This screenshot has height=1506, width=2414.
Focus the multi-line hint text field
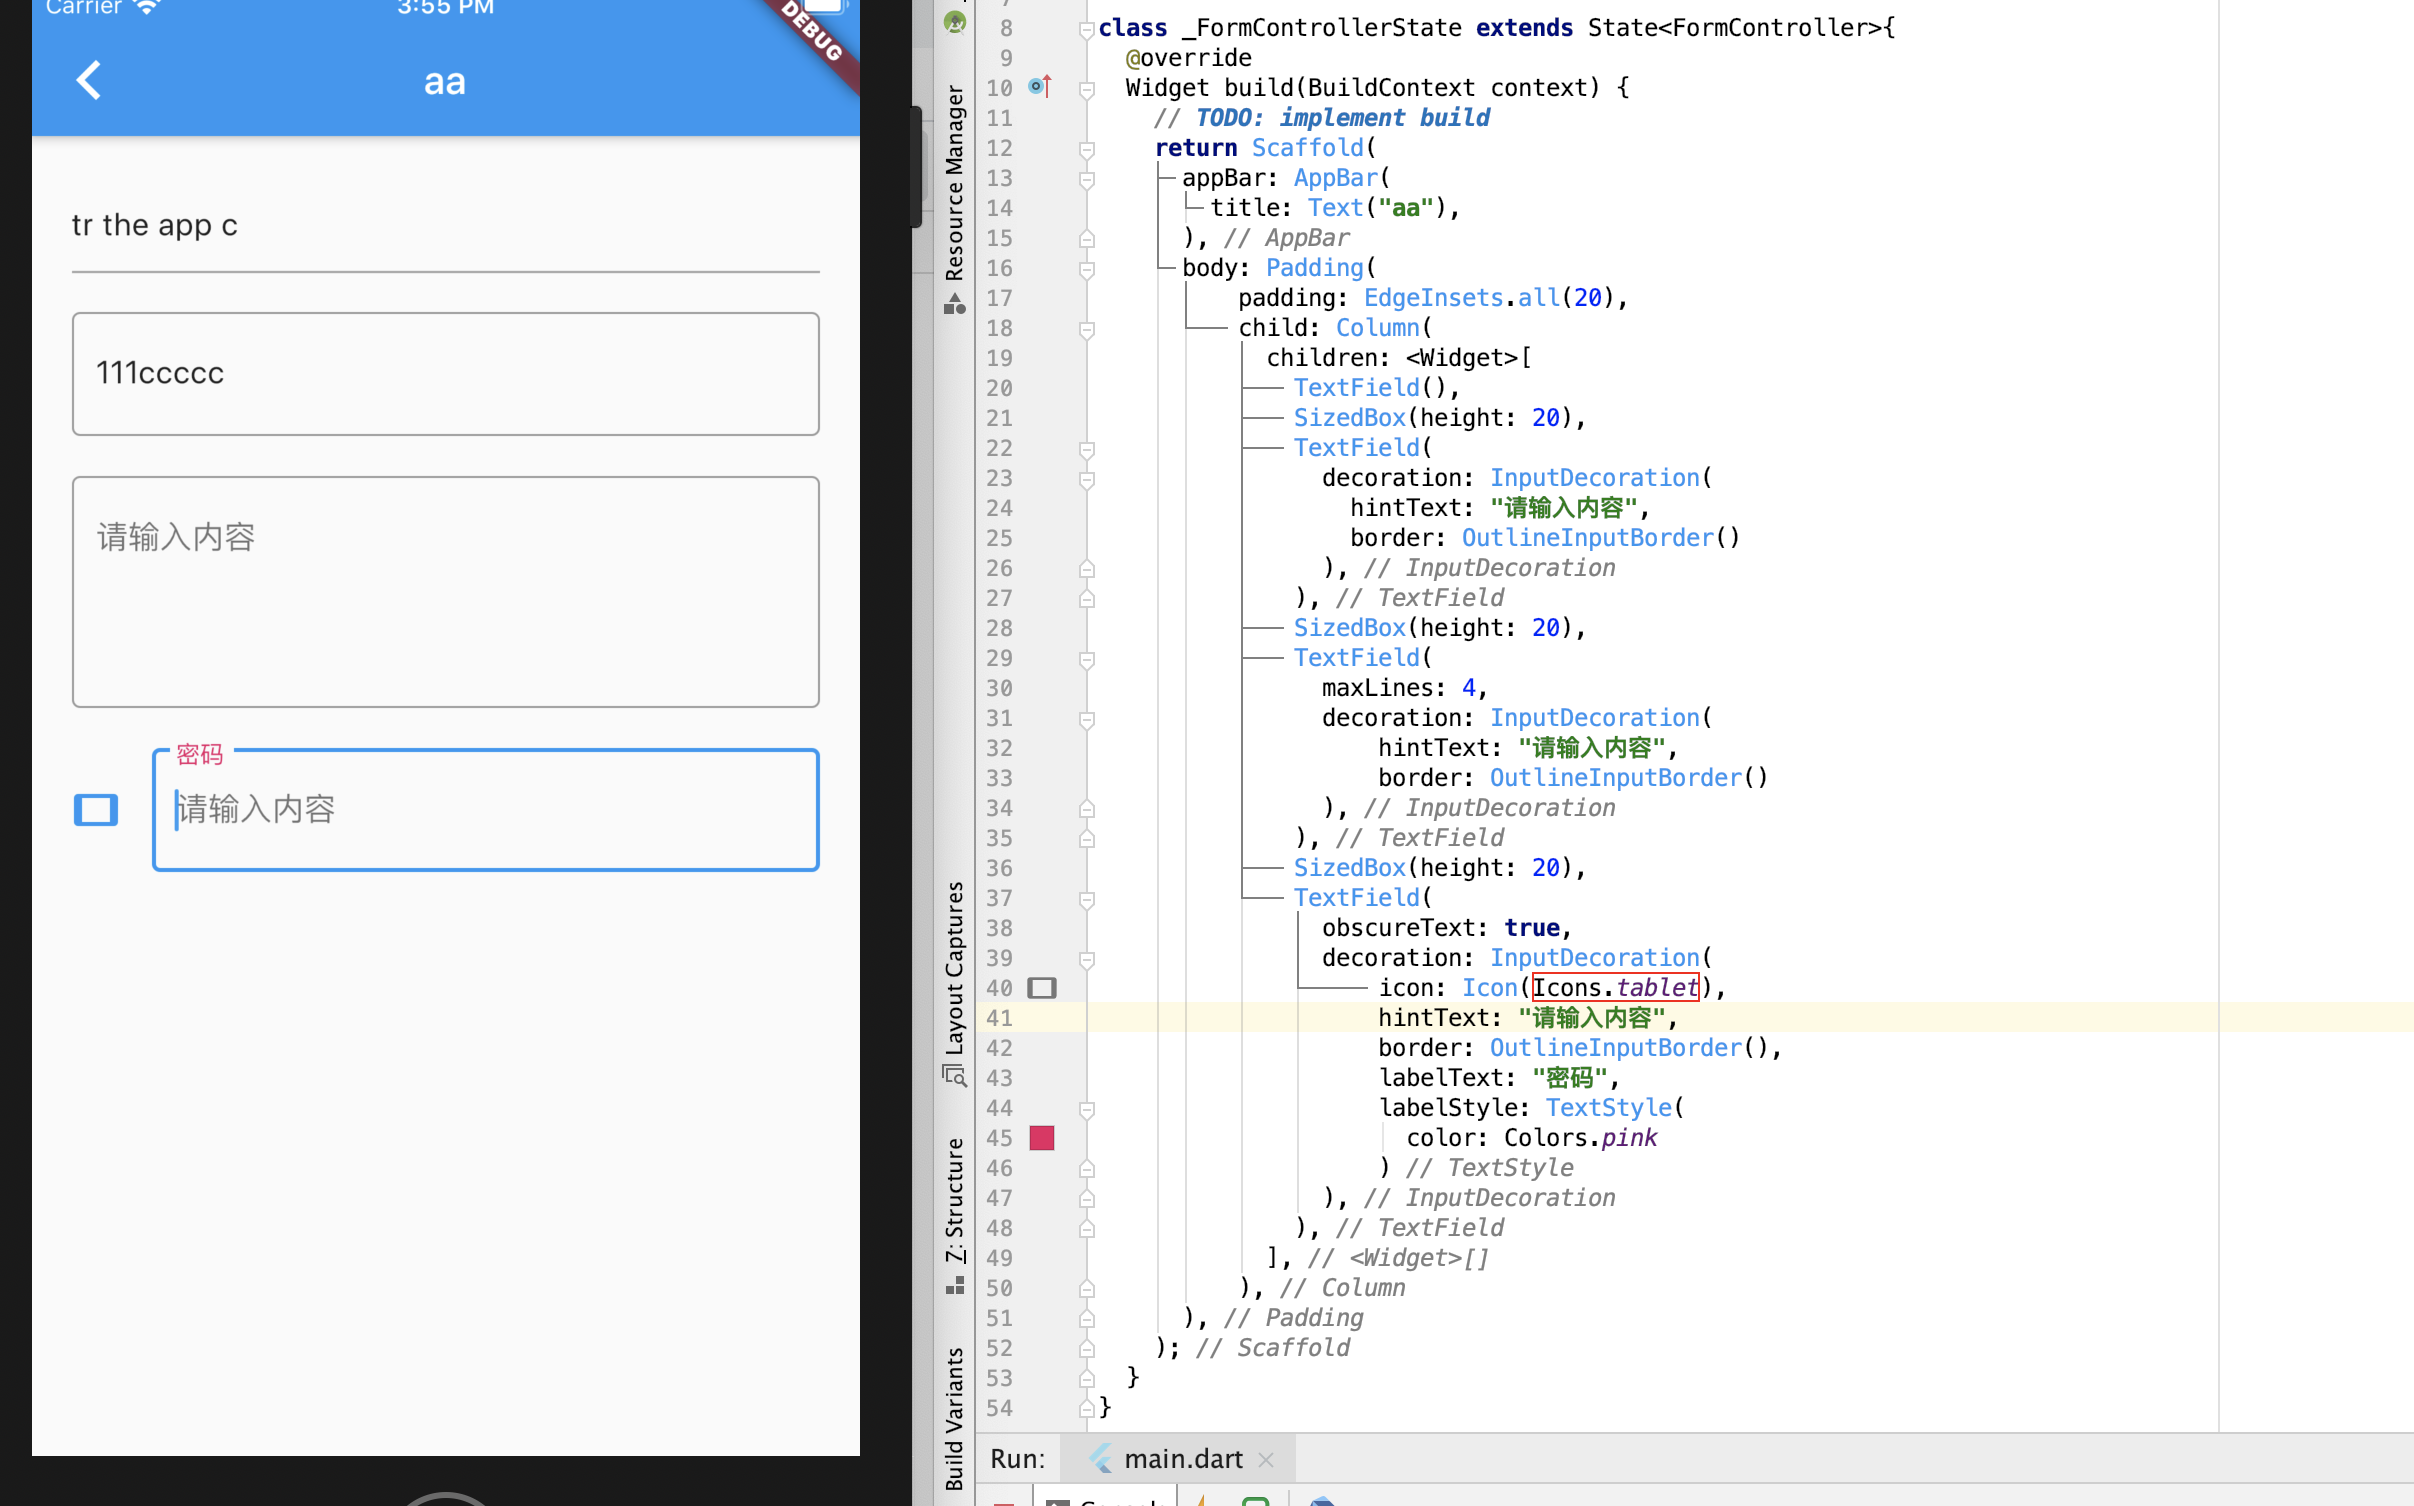coord(445,592)
